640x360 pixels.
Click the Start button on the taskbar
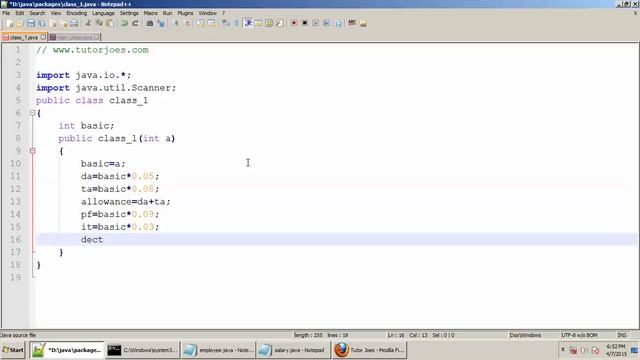point(13,350)
